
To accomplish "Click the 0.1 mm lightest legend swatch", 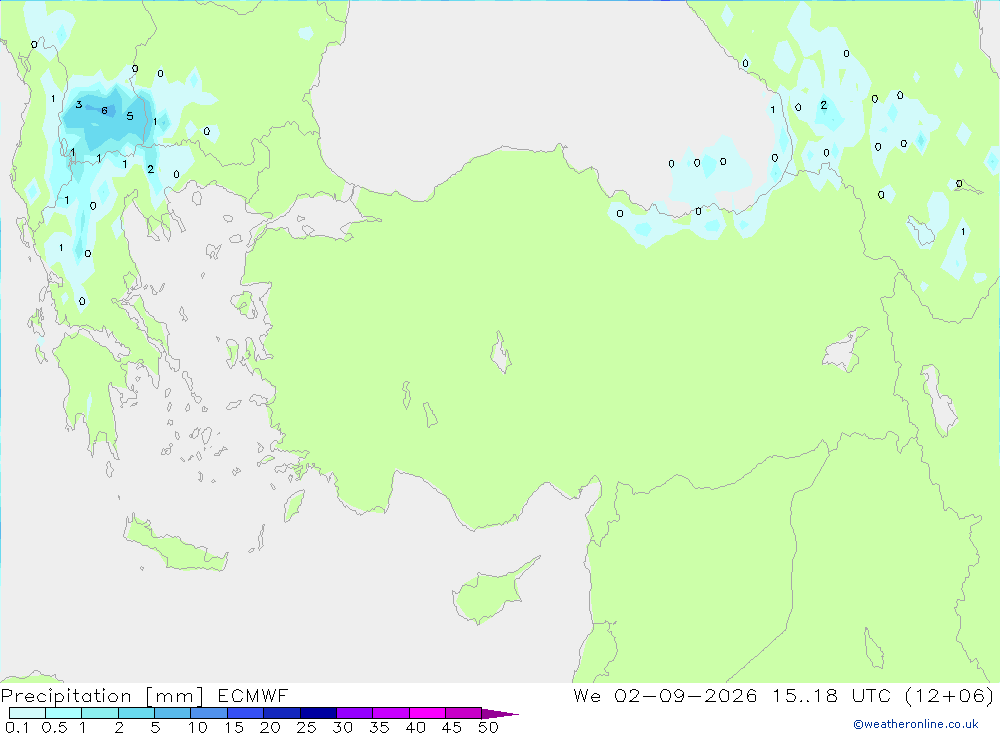I will tap(27, 713).
